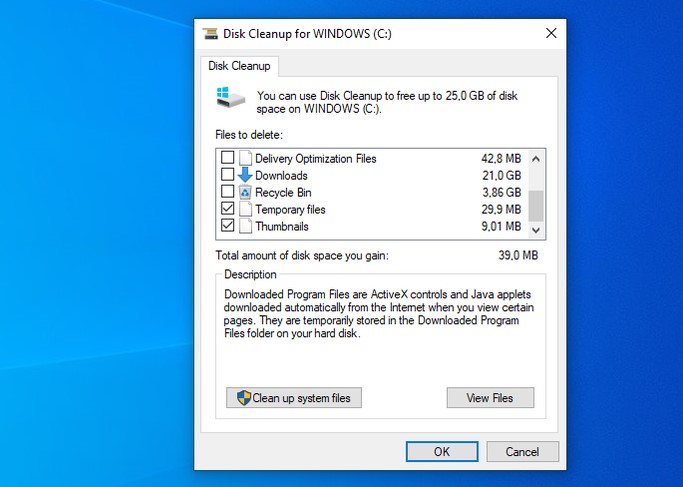Click the blue Downloads arrow icon

(x=245, y=175)
